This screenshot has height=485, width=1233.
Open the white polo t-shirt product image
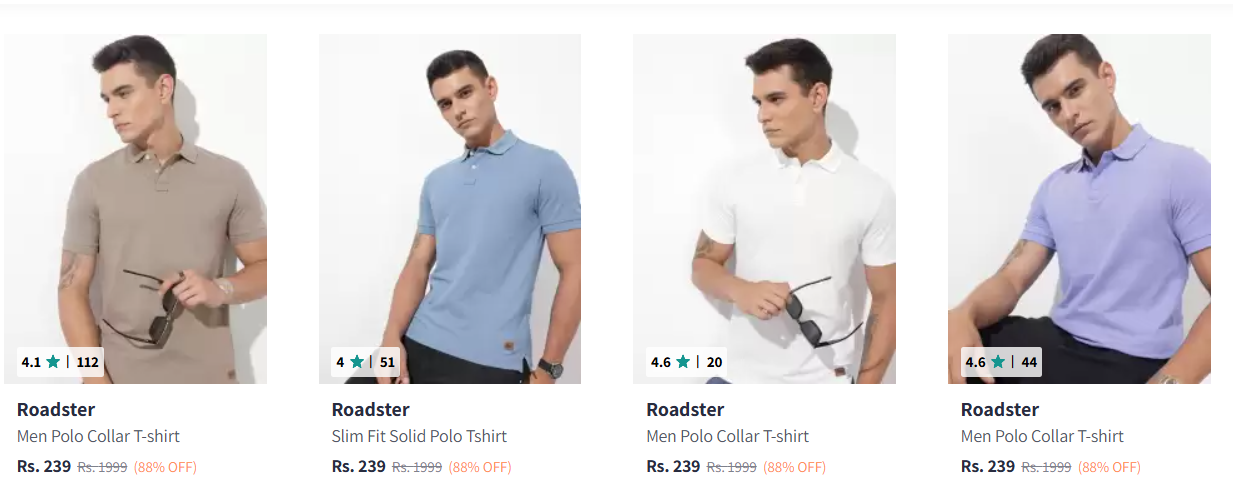pos(764,200)
